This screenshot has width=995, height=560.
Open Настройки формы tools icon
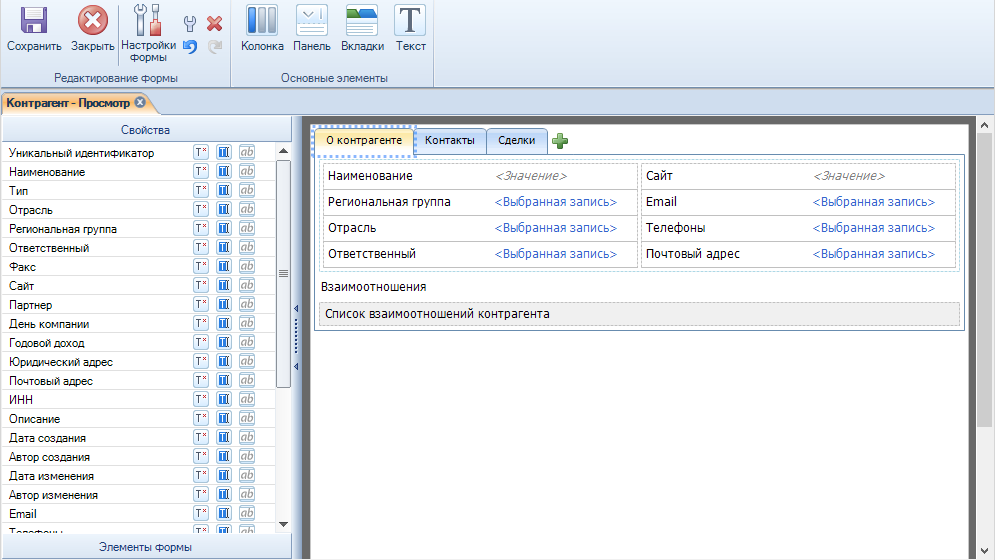pos(148,20)
